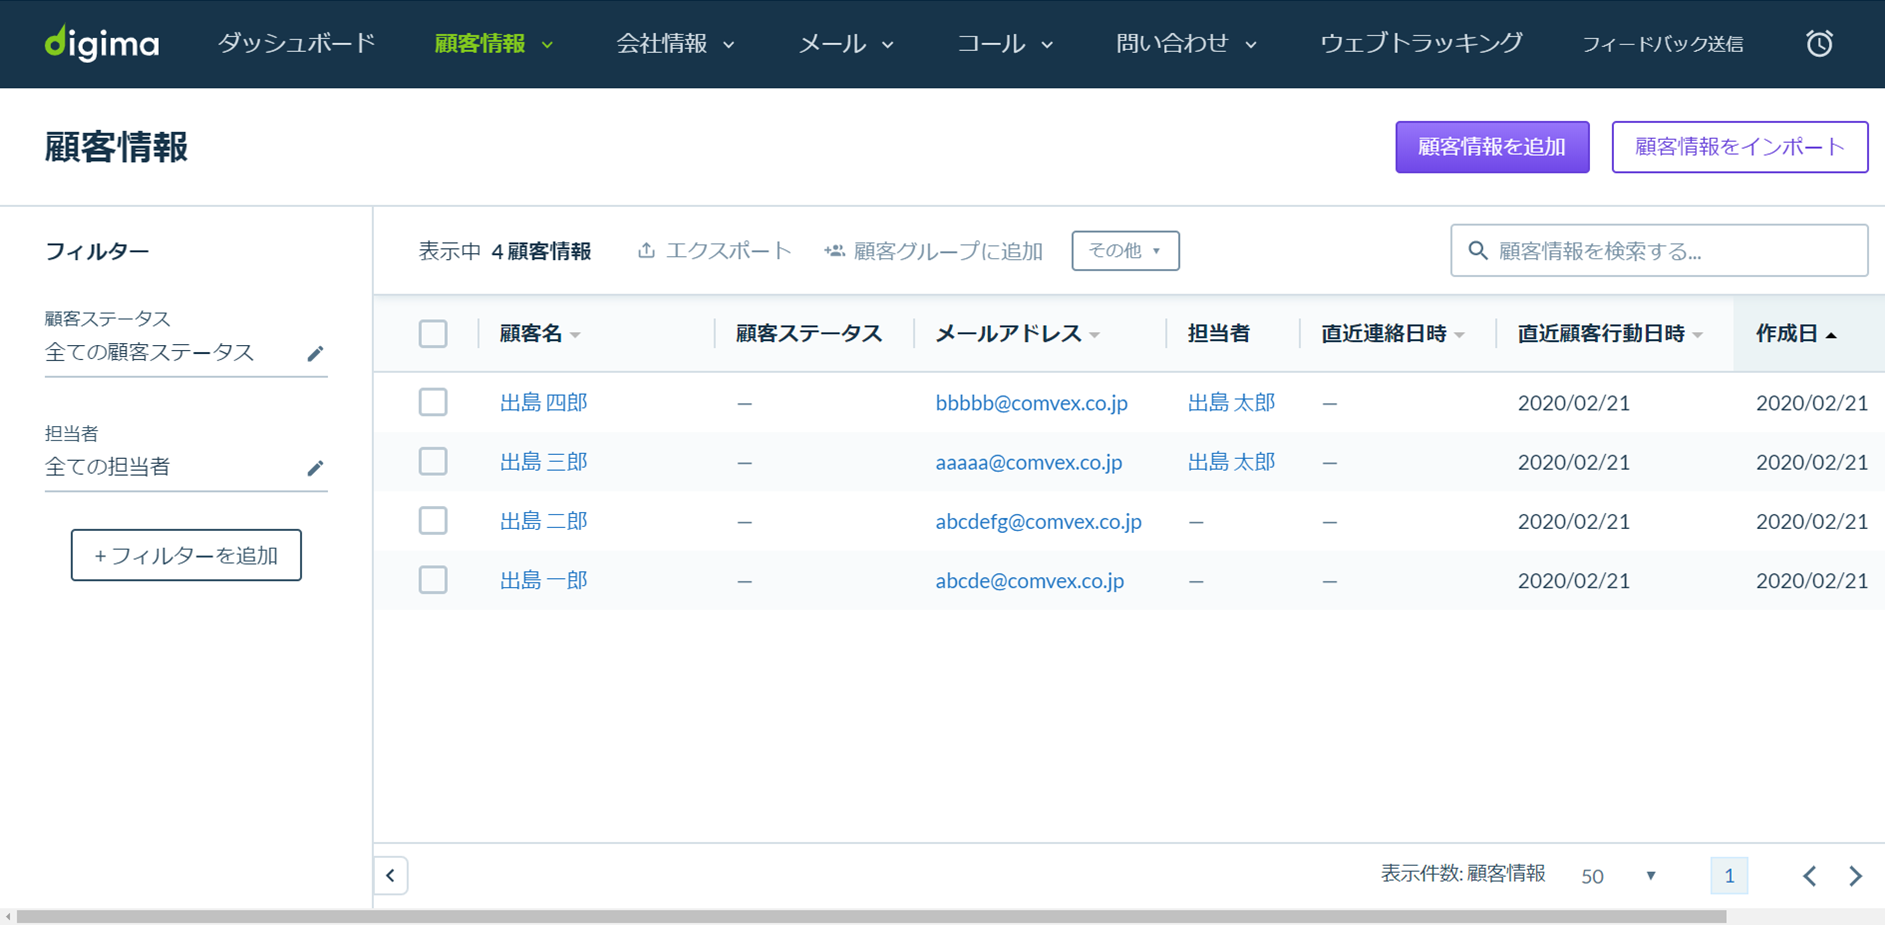Click email bbbbb@comvex.co.jp
The image size is (1885, 925).
(x=1031, y=402)
